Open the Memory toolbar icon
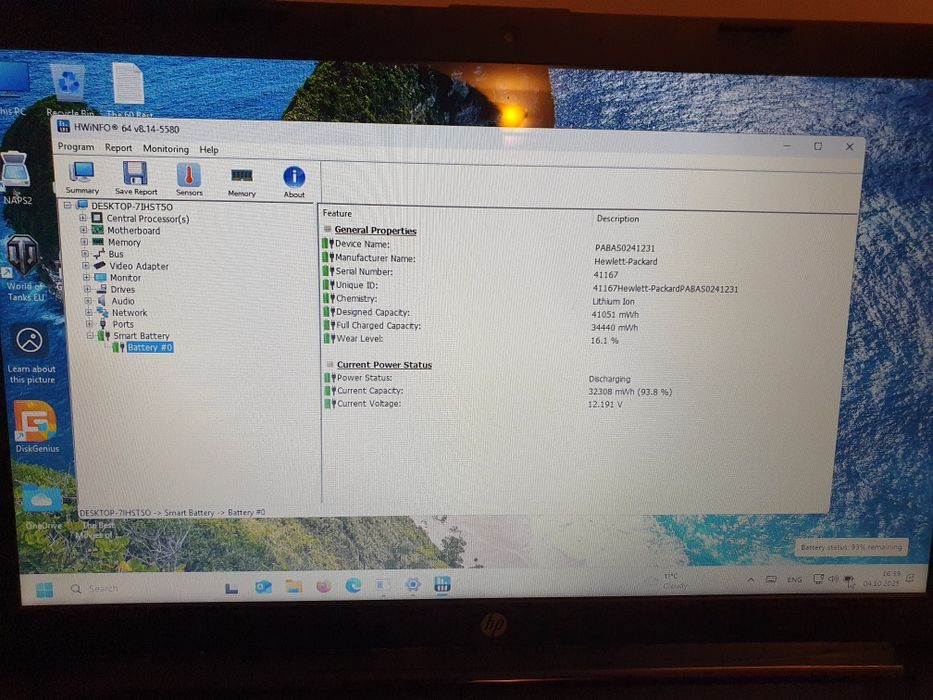933x700 pixels. click(x=242, y=182)
